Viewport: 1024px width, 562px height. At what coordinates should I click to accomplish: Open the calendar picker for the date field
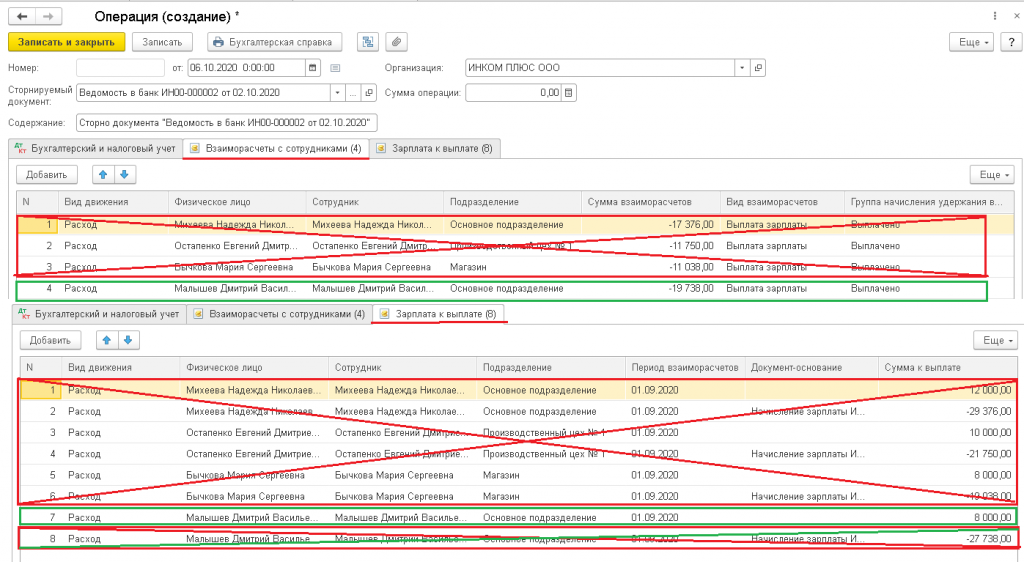tap(313, 67)
